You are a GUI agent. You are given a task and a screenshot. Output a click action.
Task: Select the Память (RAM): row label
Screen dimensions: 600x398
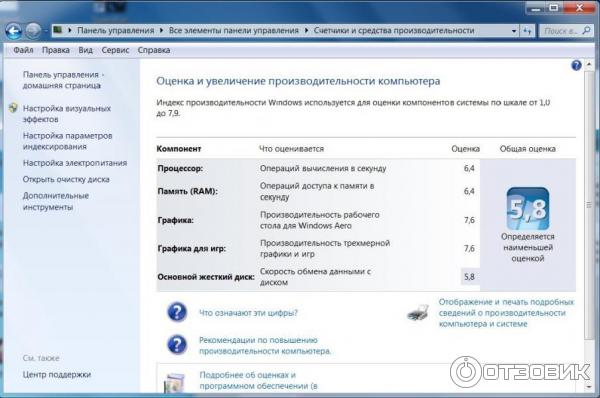[188, 191]
